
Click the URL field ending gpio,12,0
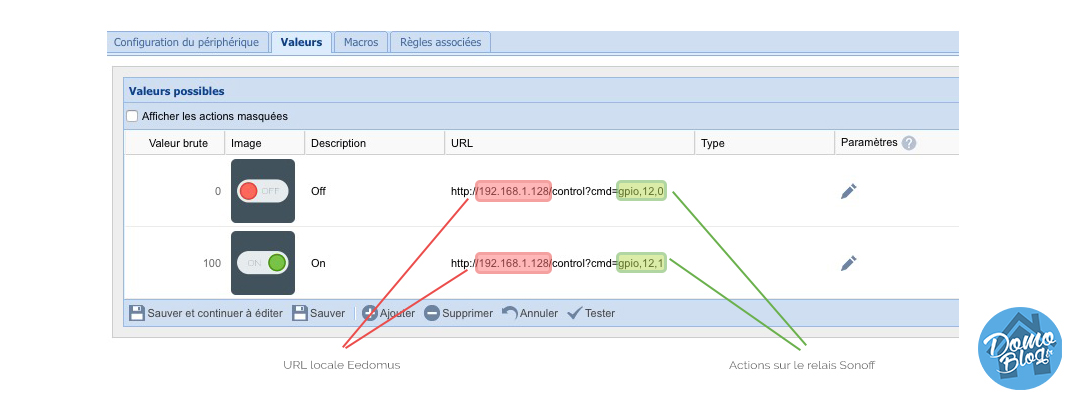click(558, 191)
